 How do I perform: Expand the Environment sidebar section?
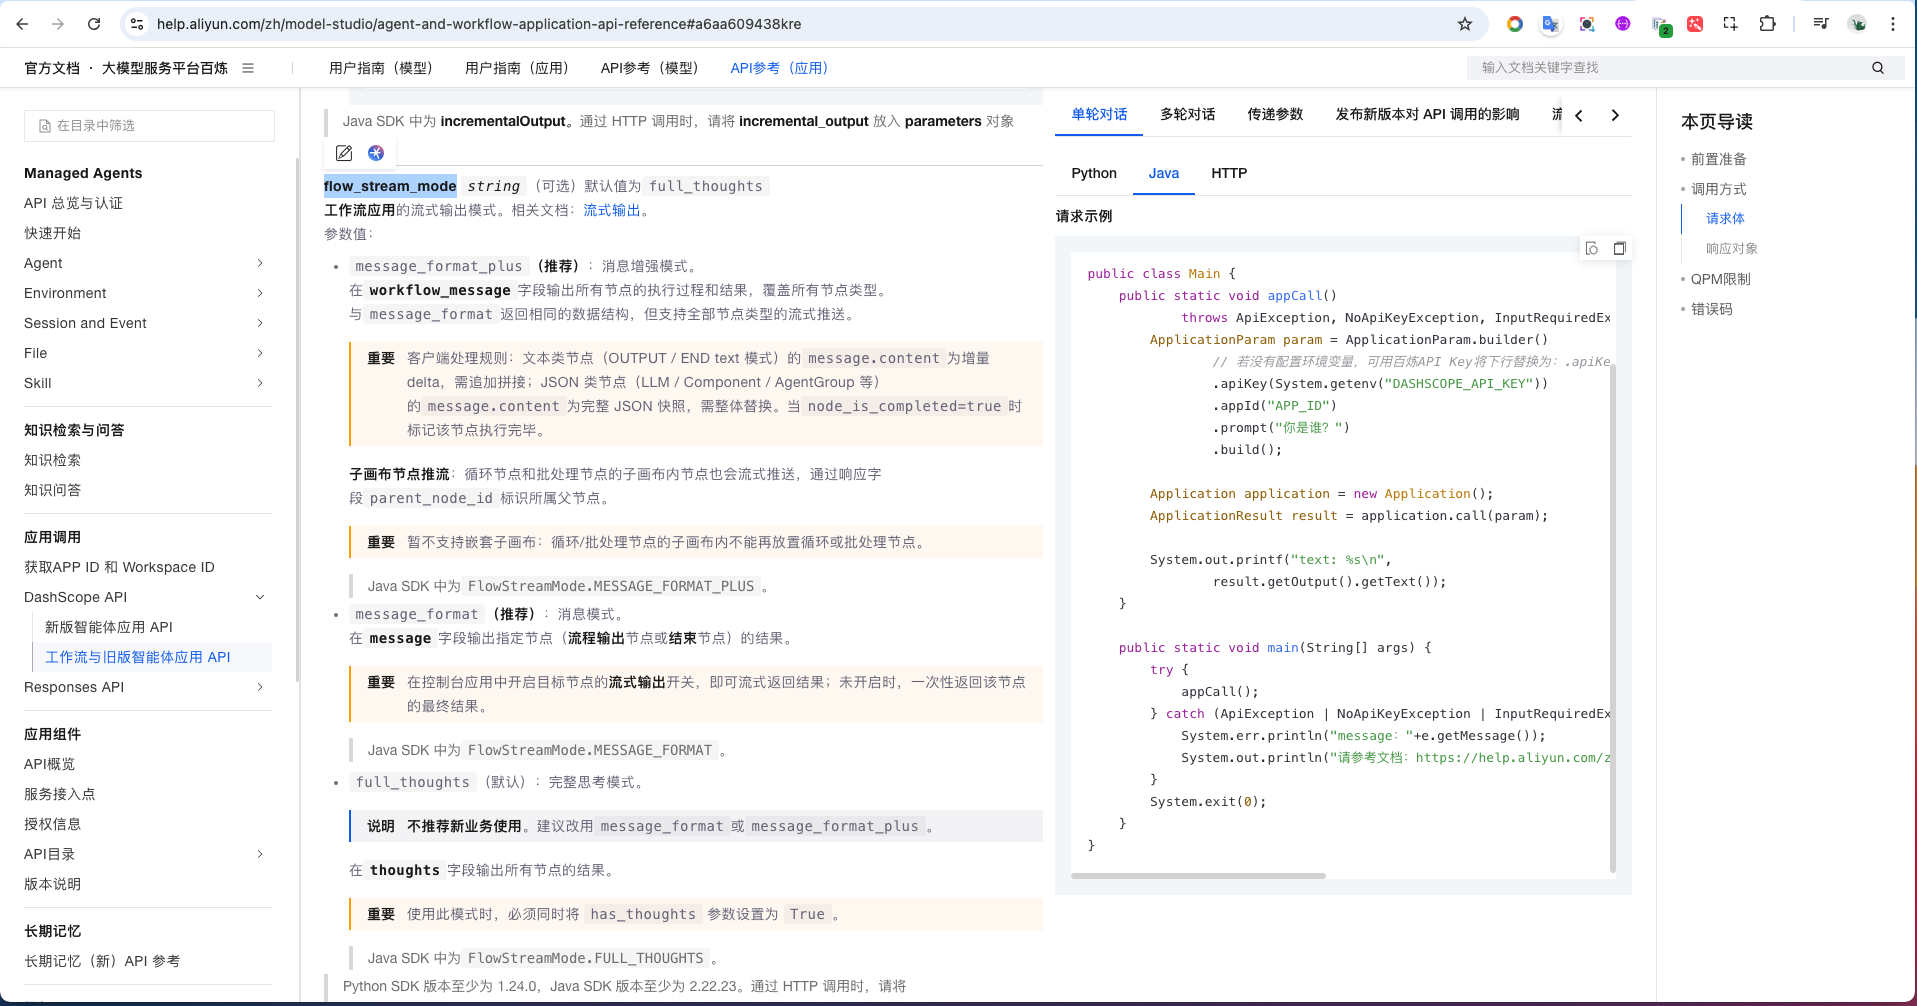tap(260, 293)
